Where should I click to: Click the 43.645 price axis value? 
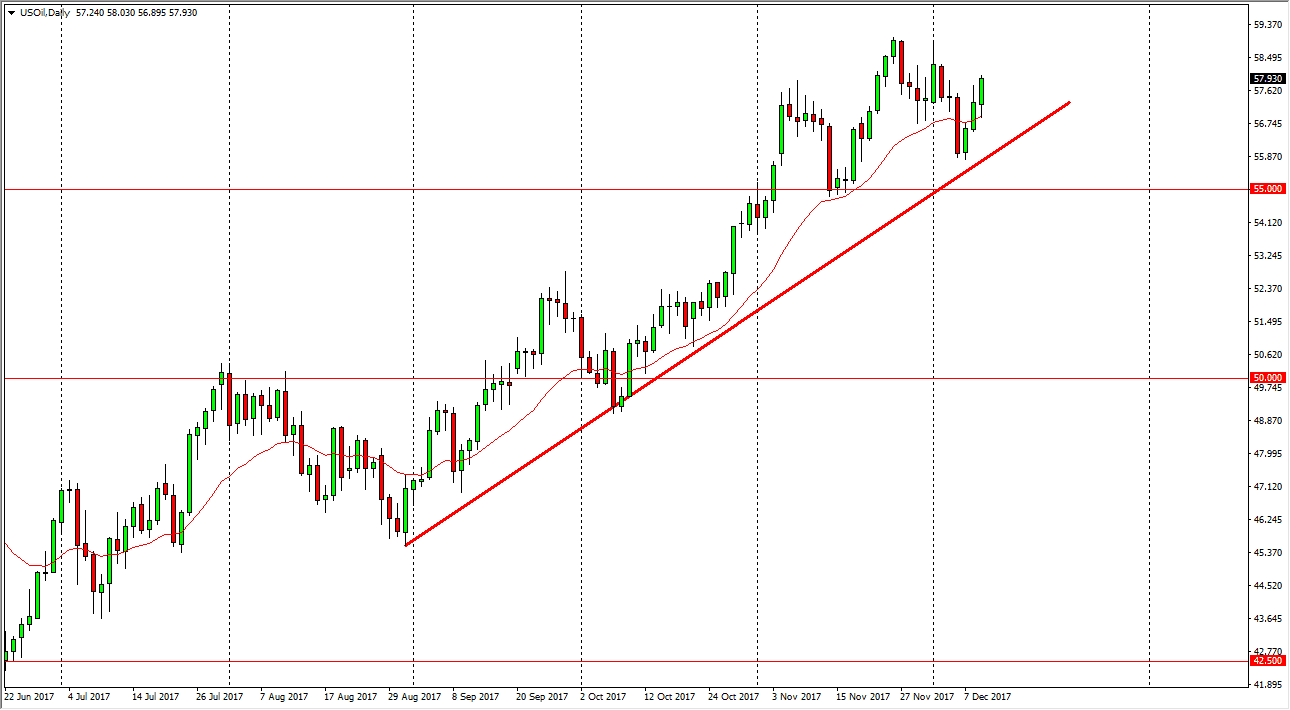click(1267, 618)
